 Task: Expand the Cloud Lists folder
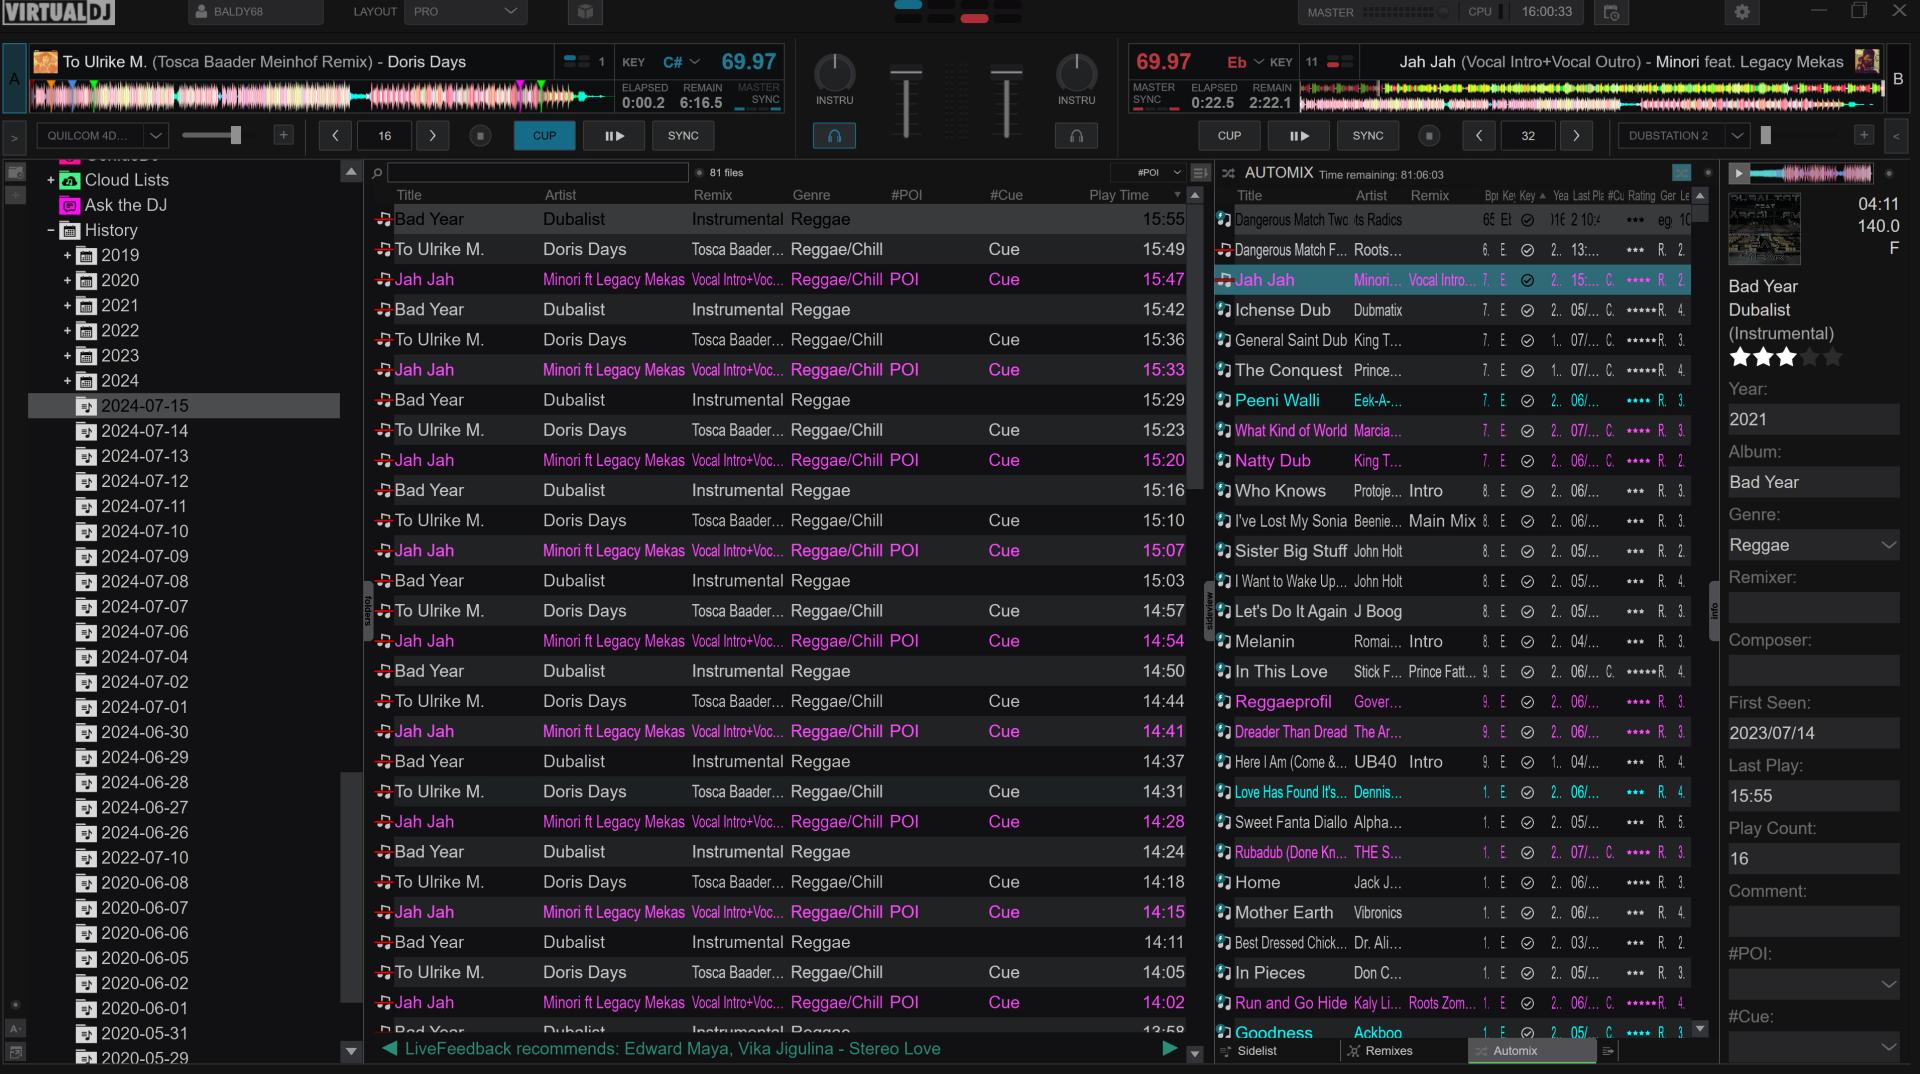pyautogui.click(x=51, y=180)
